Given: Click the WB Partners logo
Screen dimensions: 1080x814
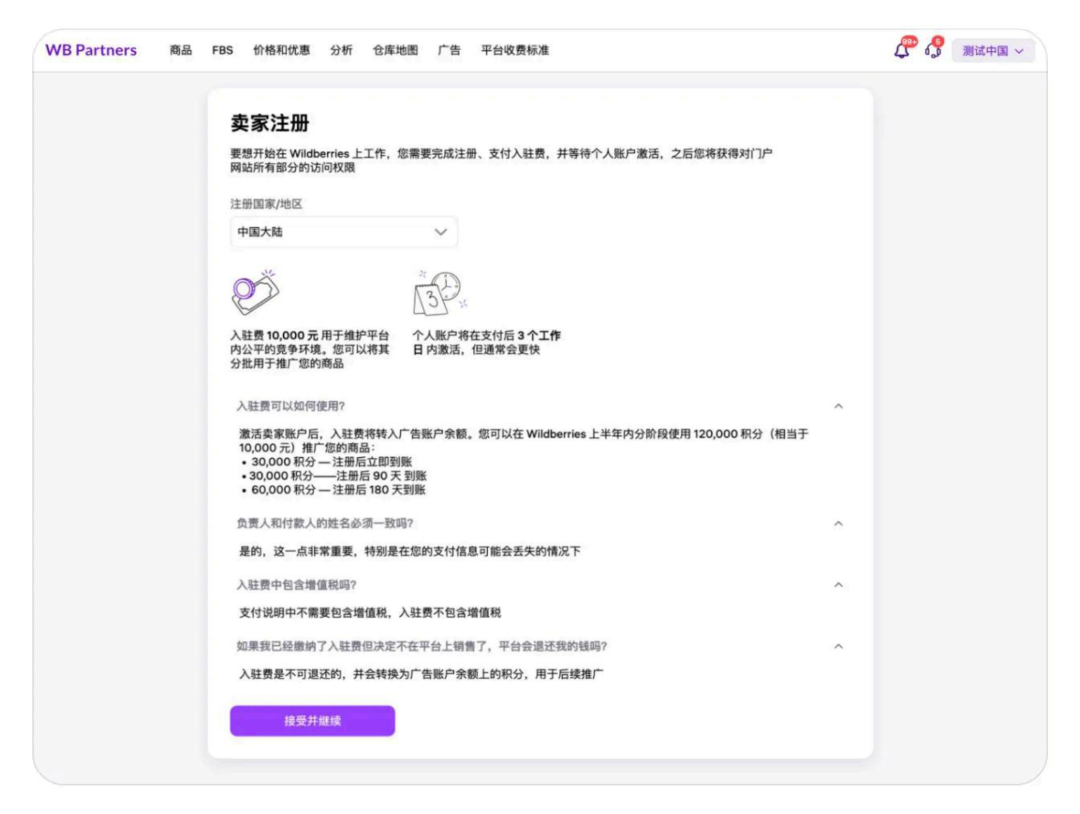Looking at the screenshot, I should click(x=91, y=50).
